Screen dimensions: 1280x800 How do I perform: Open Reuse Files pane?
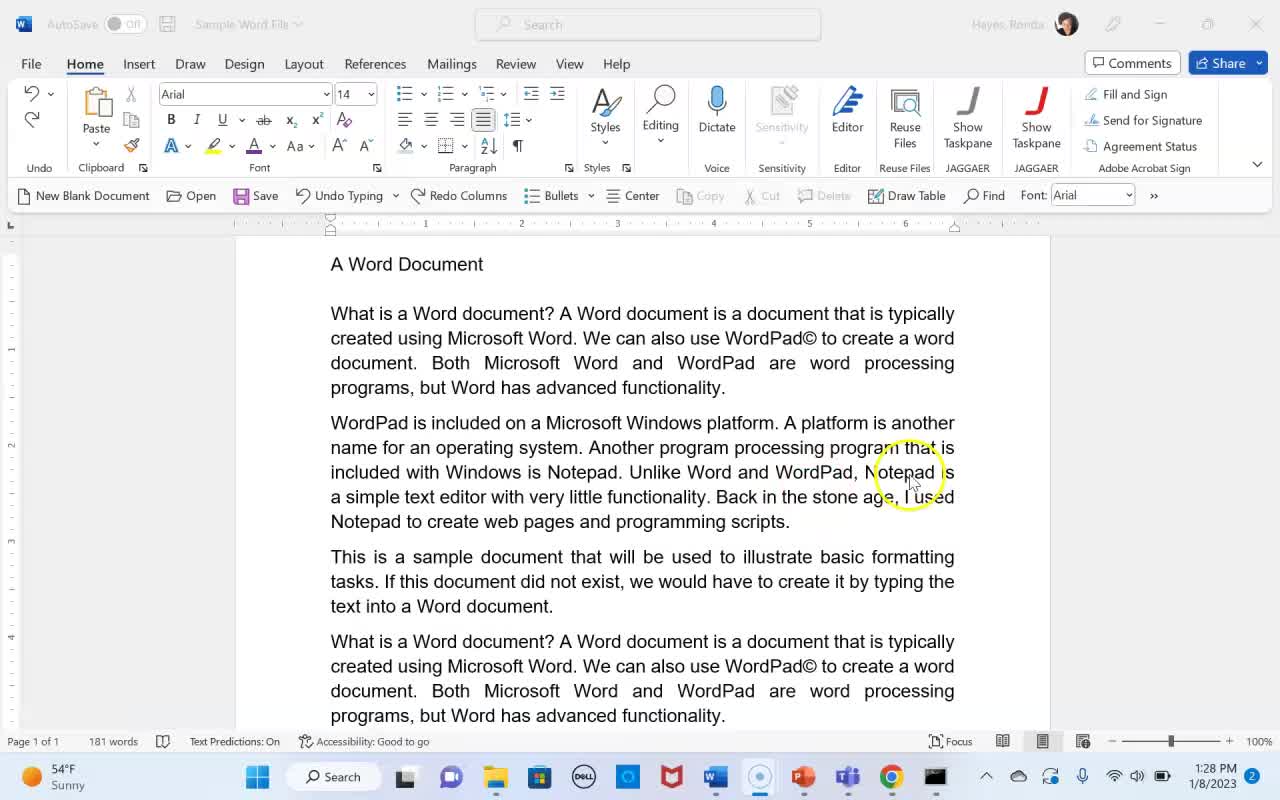tap(905, 118)
